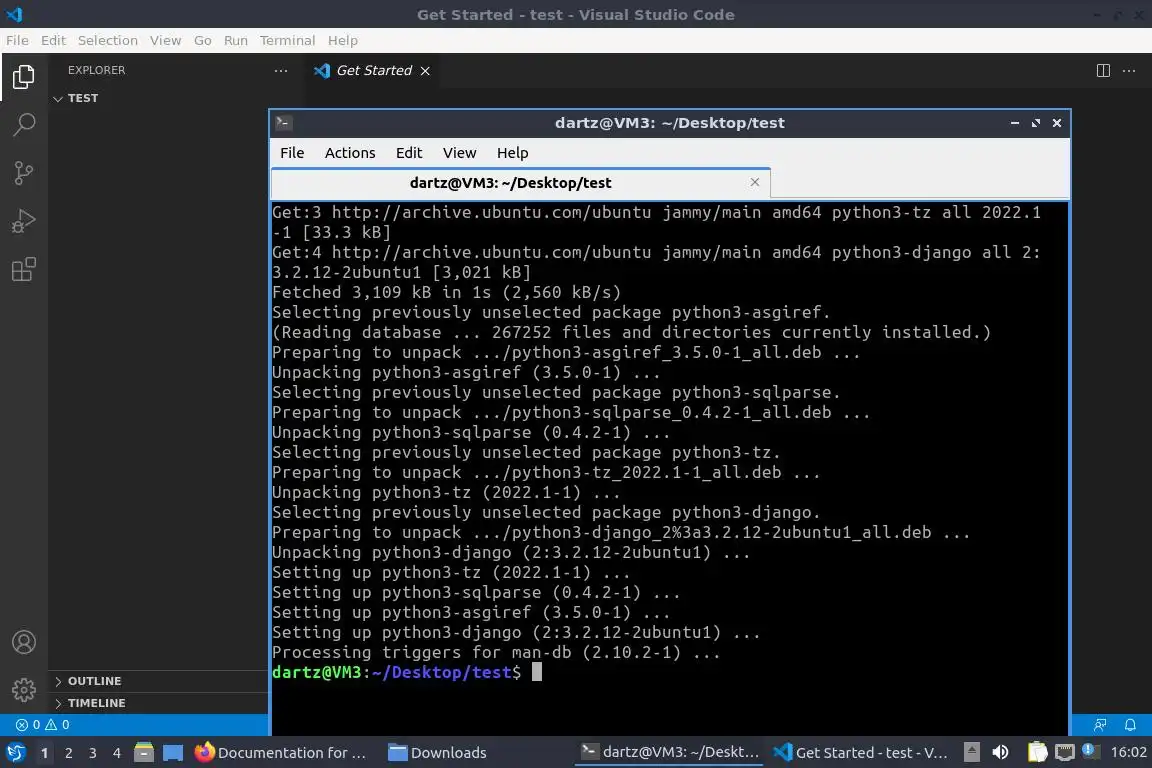Select the Get Started editor tab
Viewport: 1152px width, 768px height.
(x=373, y=71)
